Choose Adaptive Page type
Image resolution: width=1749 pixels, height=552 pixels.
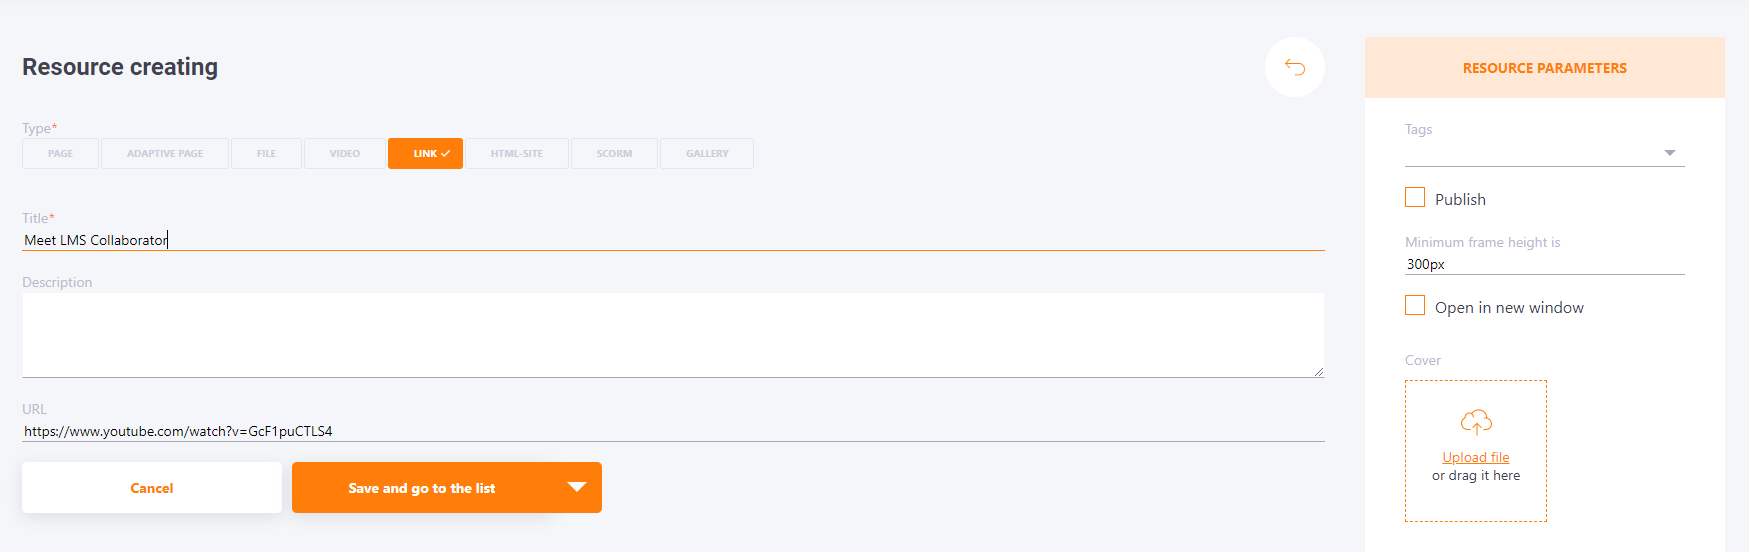165,153
